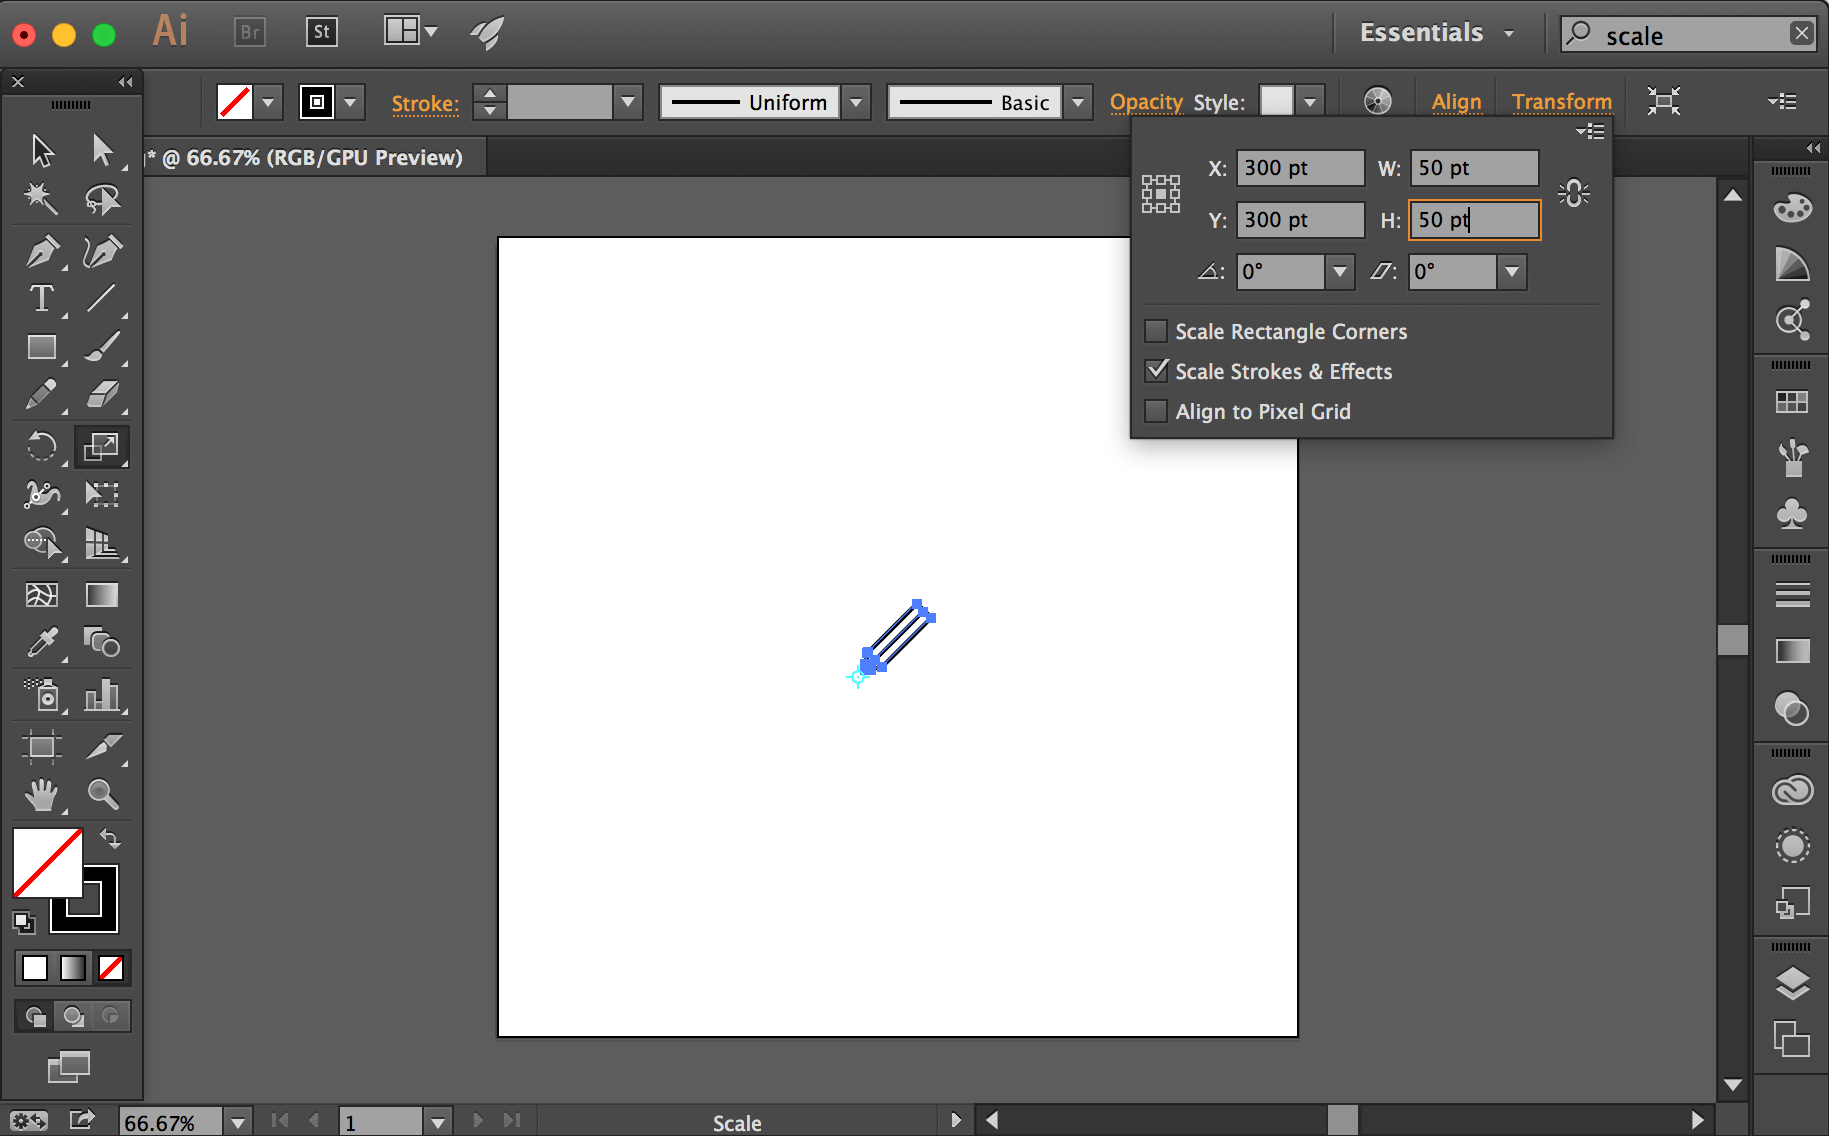The image size is (1829, 1136).
Task: Open the Align panel via the Align link
Action: pos(1456,101)
